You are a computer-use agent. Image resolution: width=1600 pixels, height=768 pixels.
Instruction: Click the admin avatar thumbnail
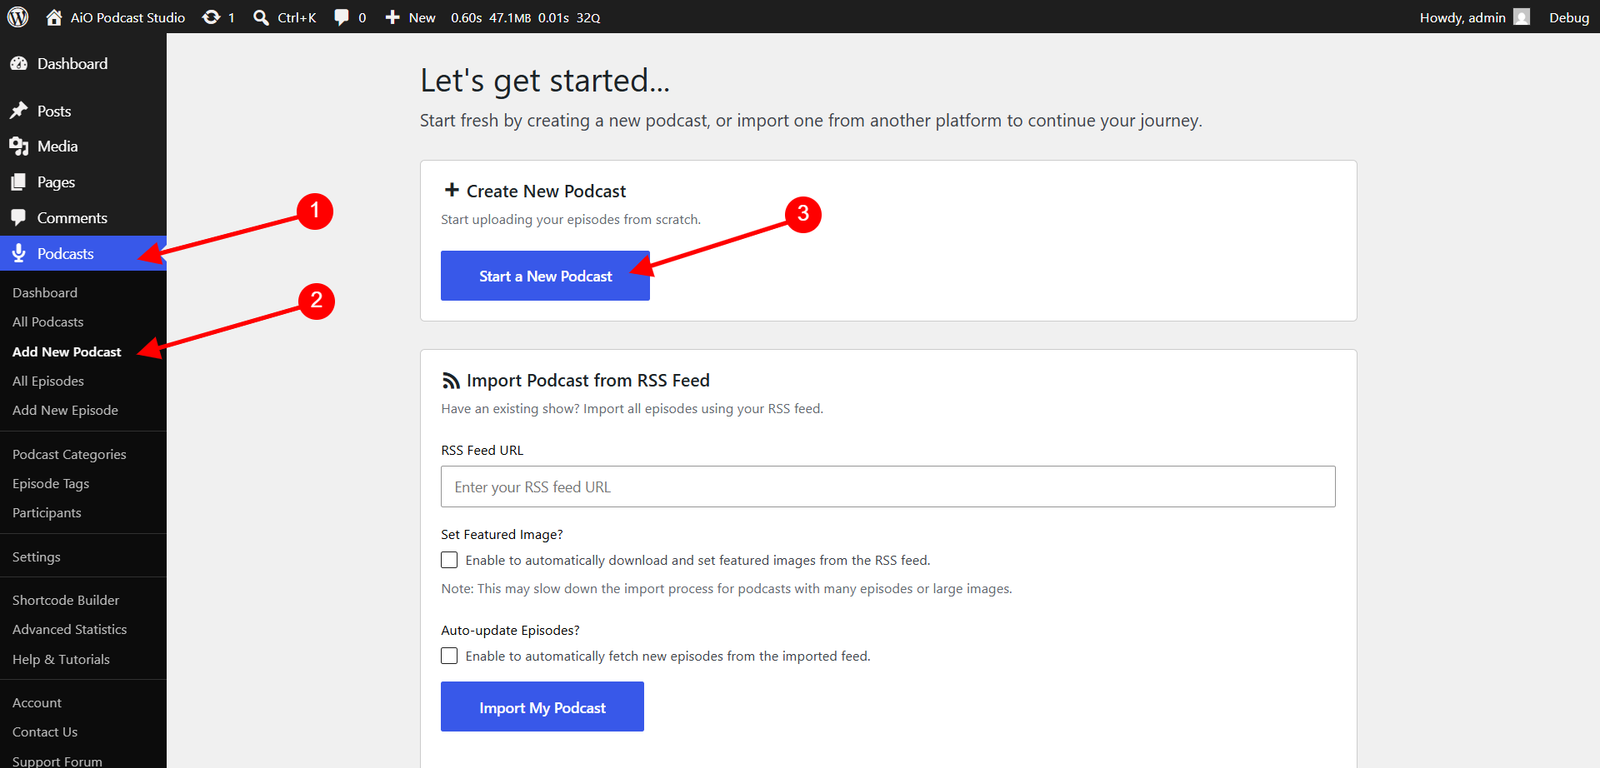(x=1522, y=17)
